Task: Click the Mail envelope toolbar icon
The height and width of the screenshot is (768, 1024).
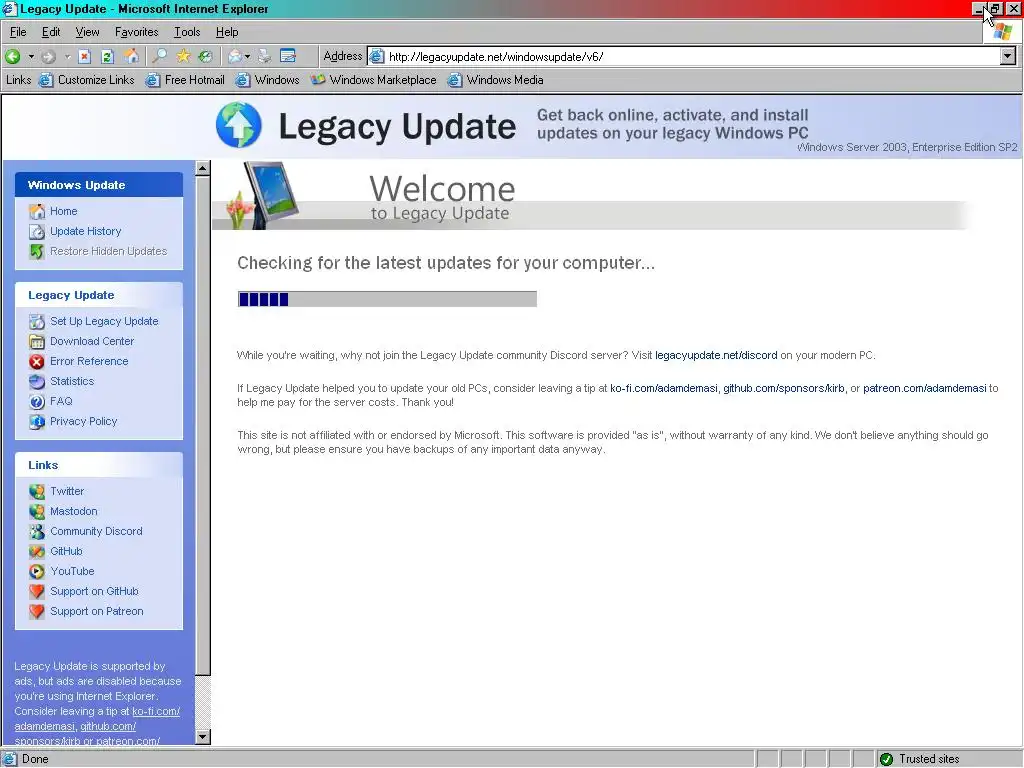Action: click(235, 57)
